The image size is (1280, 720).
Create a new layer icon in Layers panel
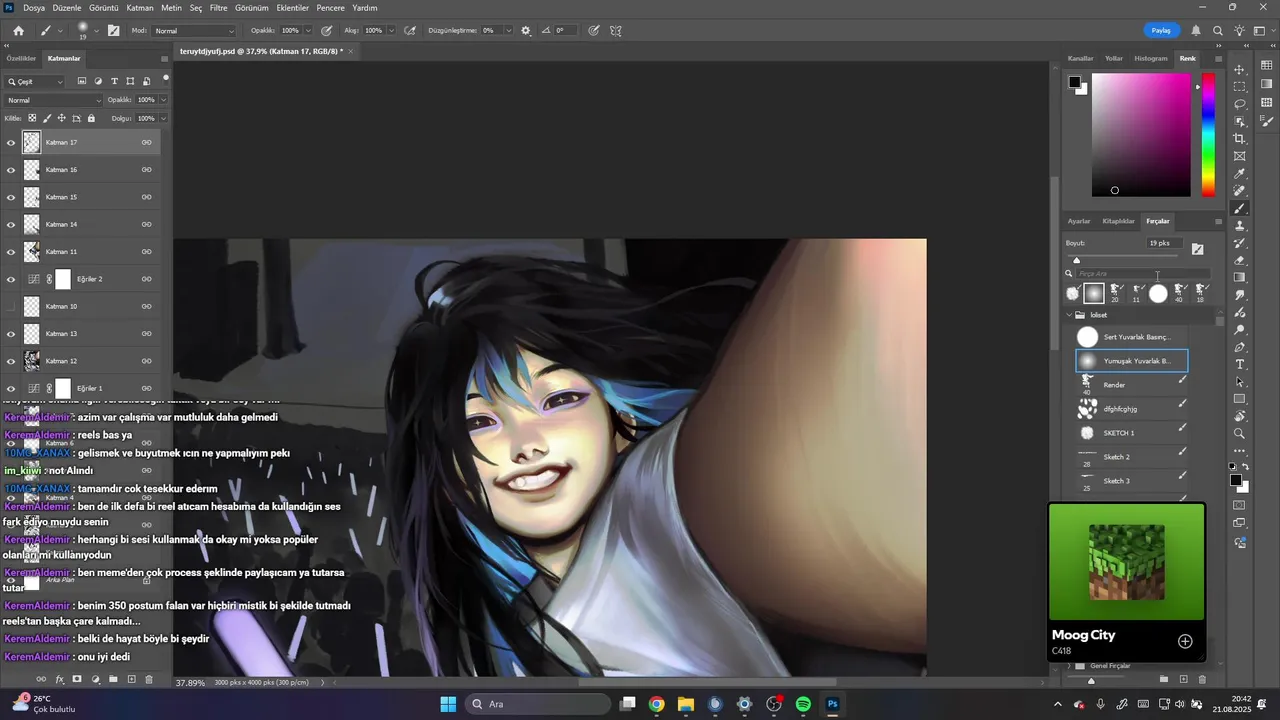point(131,679)
